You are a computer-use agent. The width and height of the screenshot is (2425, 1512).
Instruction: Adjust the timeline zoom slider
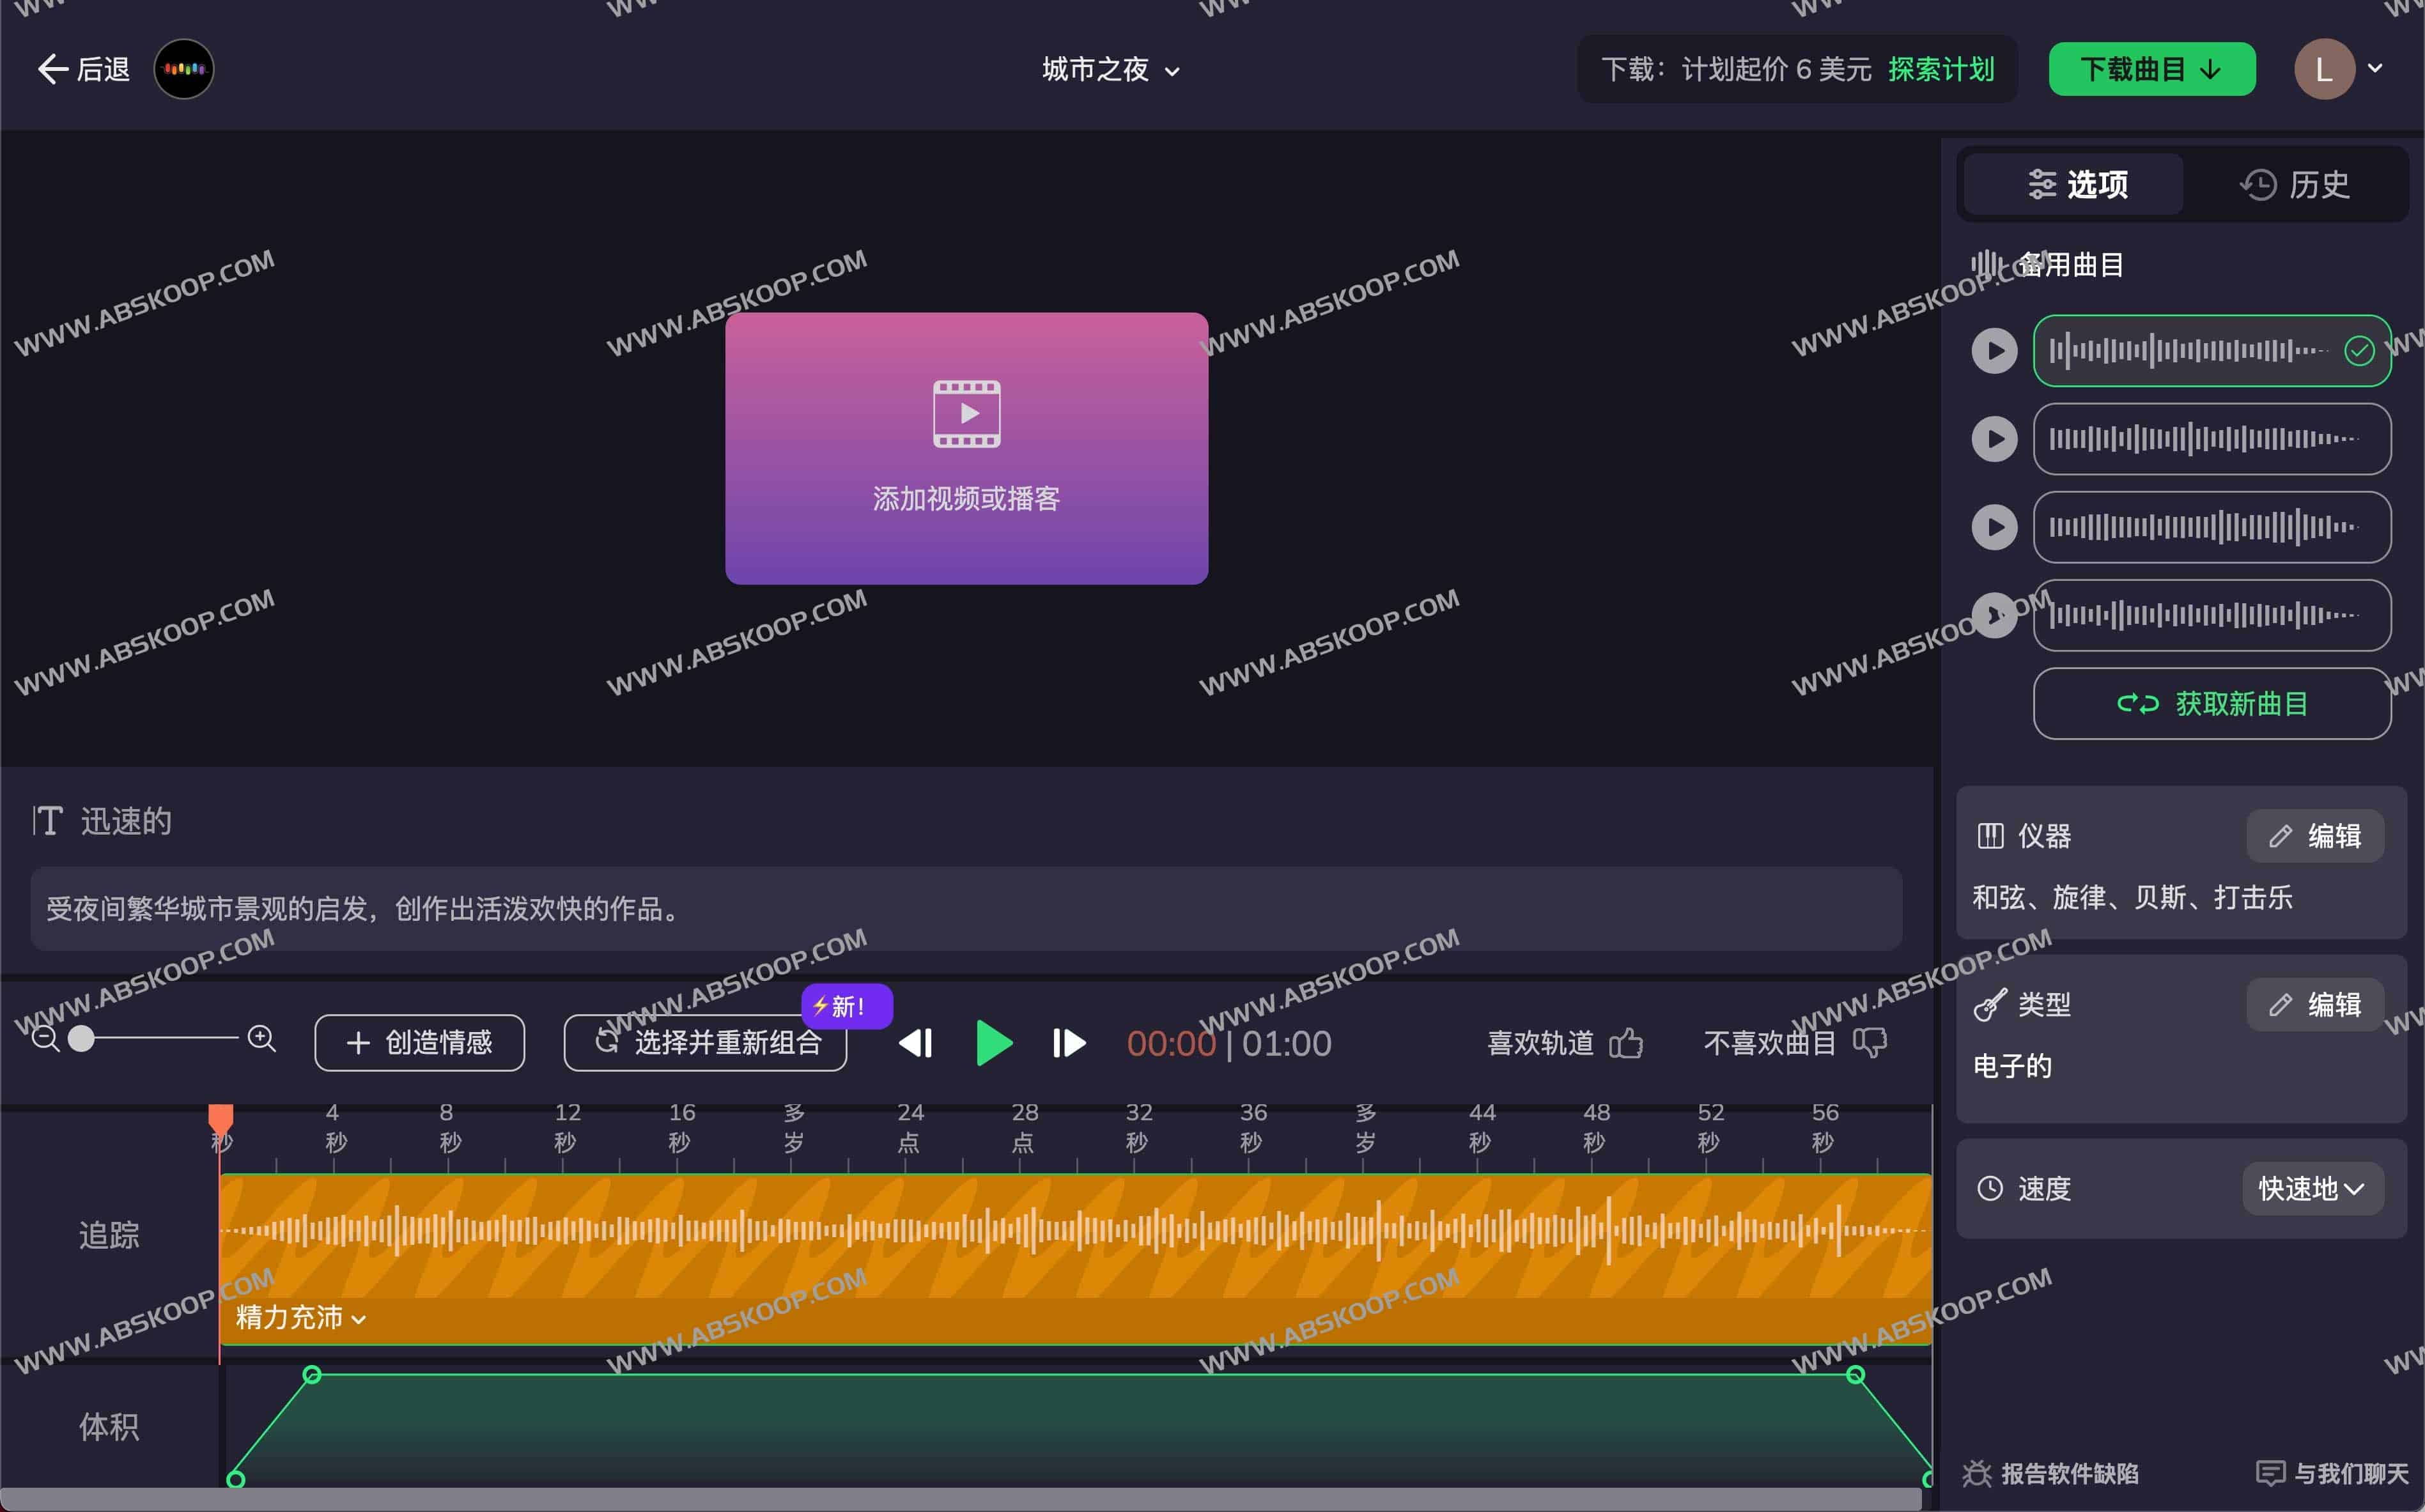(x=82, y=1040)
